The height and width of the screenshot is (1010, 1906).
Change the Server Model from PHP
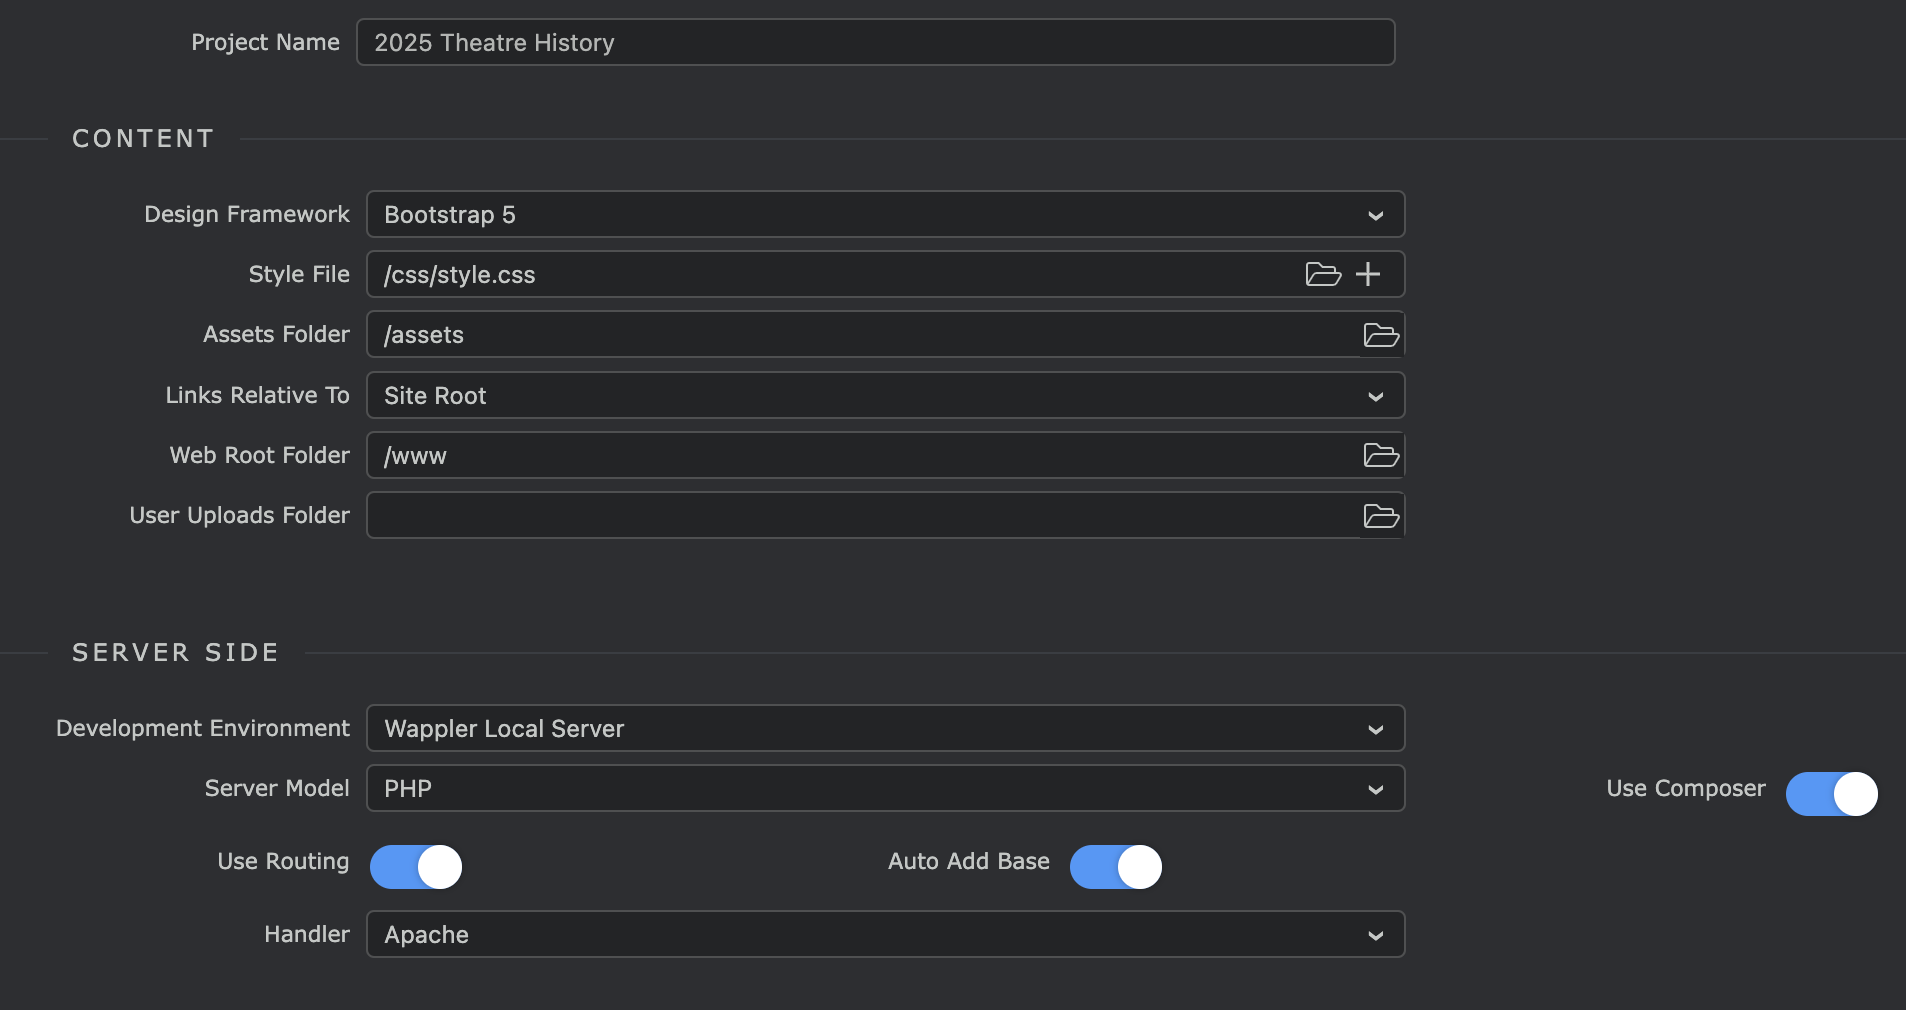coord(885,789)
